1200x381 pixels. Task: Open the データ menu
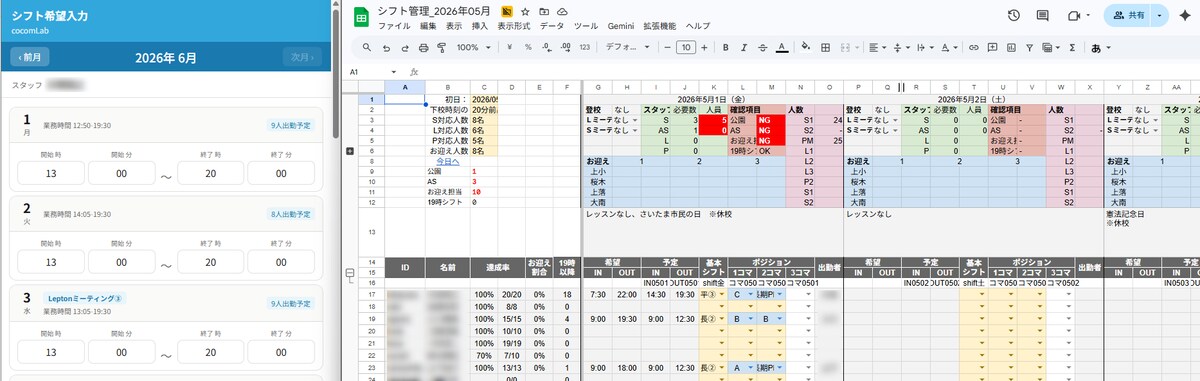[x=551, y=25]
